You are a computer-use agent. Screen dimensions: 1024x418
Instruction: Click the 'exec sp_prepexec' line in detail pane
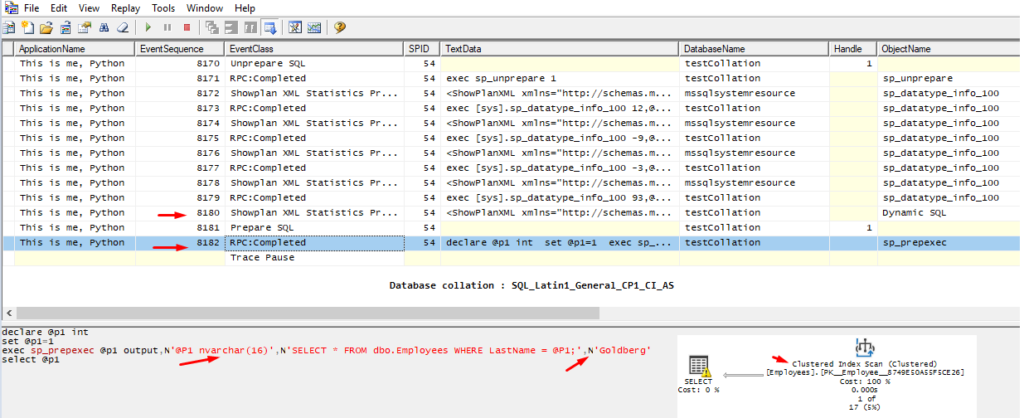(326, 351)
